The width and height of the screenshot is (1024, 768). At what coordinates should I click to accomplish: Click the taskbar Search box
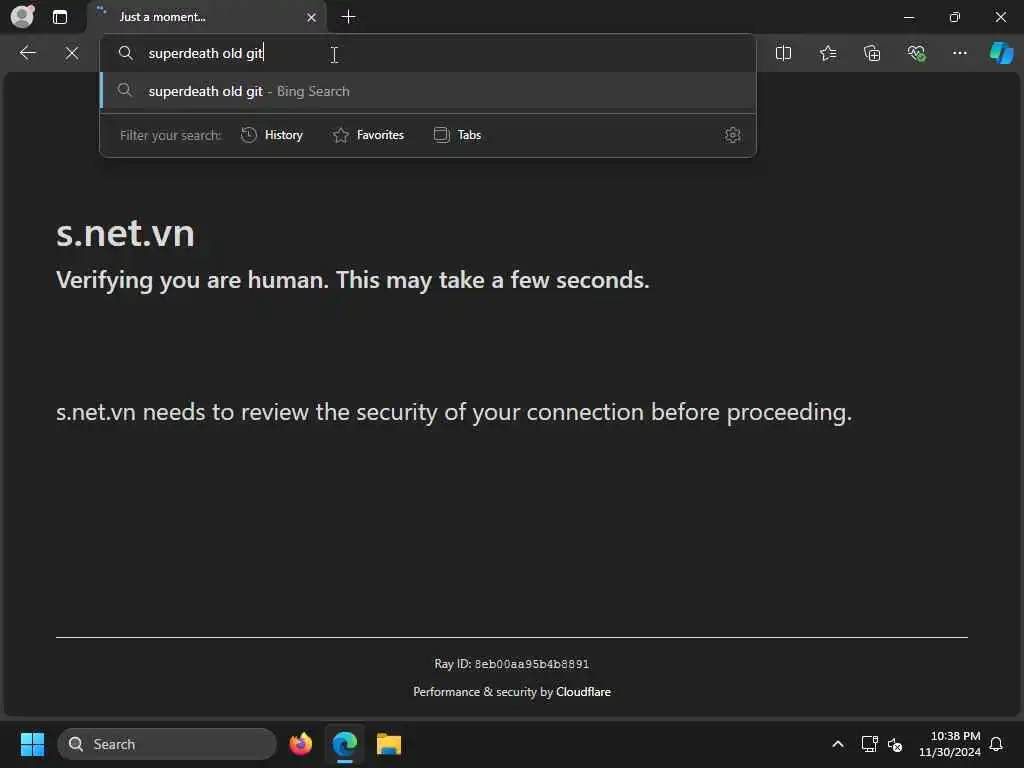167,744
